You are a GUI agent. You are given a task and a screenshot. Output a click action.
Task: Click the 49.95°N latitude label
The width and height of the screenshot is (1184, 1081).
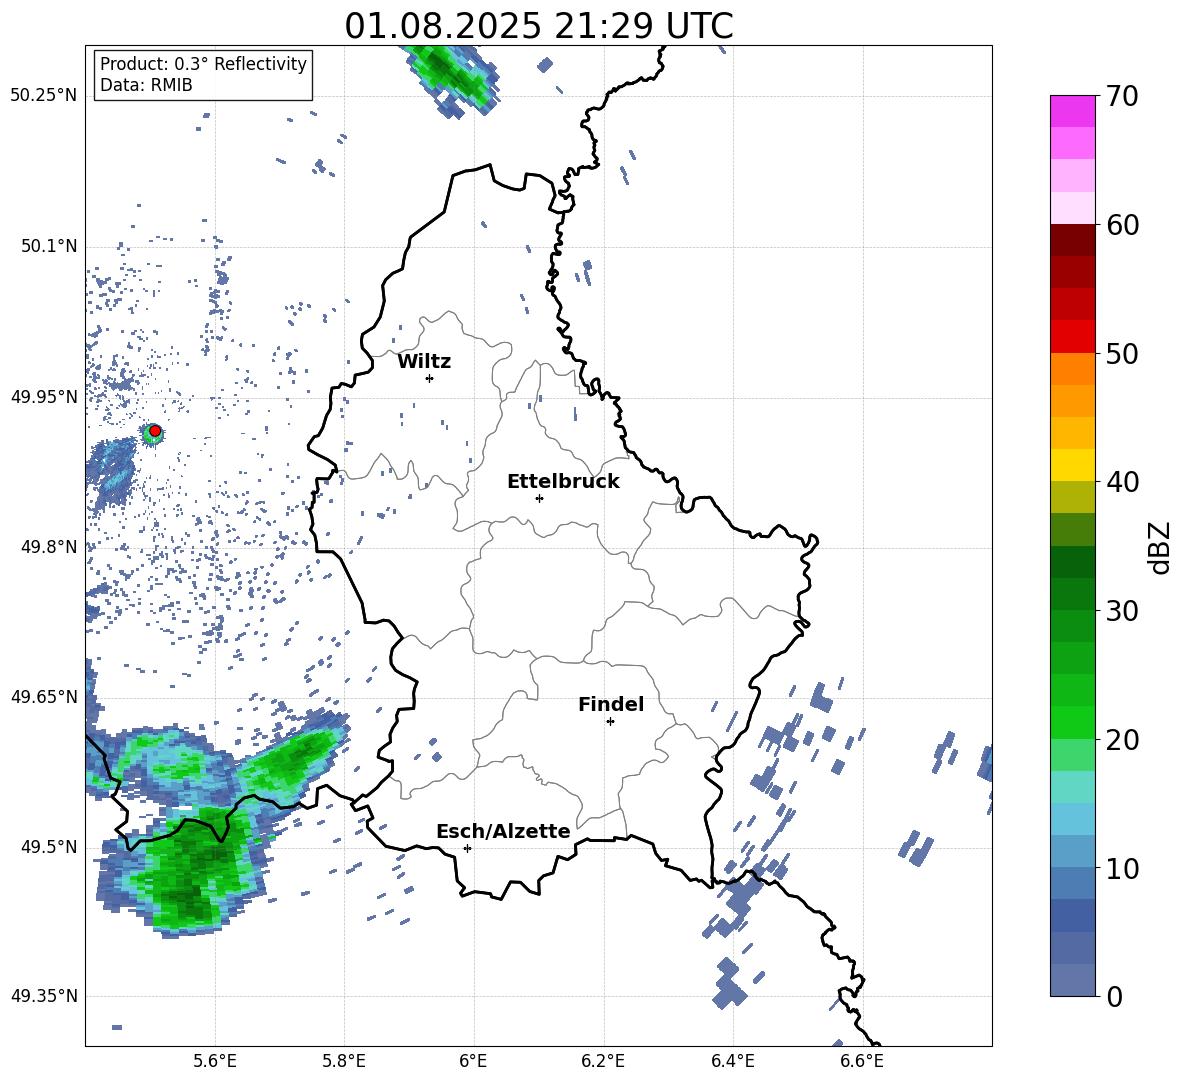click(44, 396)
